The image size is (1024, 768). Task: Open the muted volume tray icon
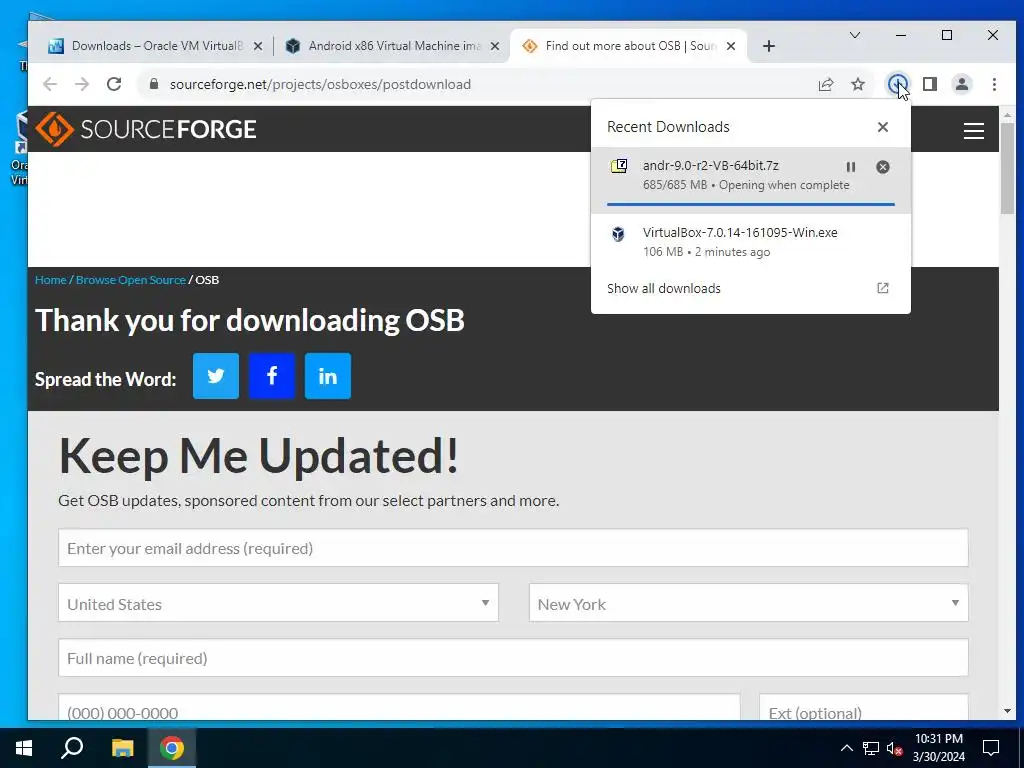(x=894, y=748)
